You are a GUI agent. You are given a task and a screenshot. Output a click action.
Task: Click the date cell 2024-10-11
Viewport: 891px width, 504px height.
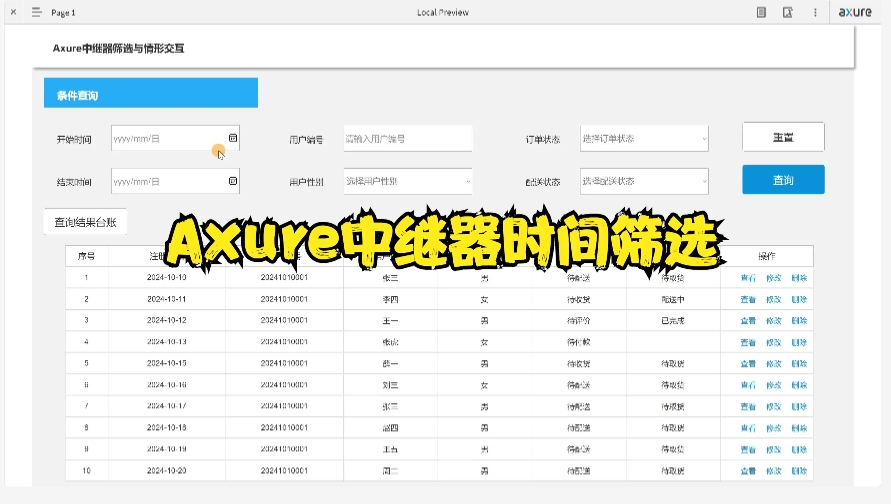click(x=166, y=299)
